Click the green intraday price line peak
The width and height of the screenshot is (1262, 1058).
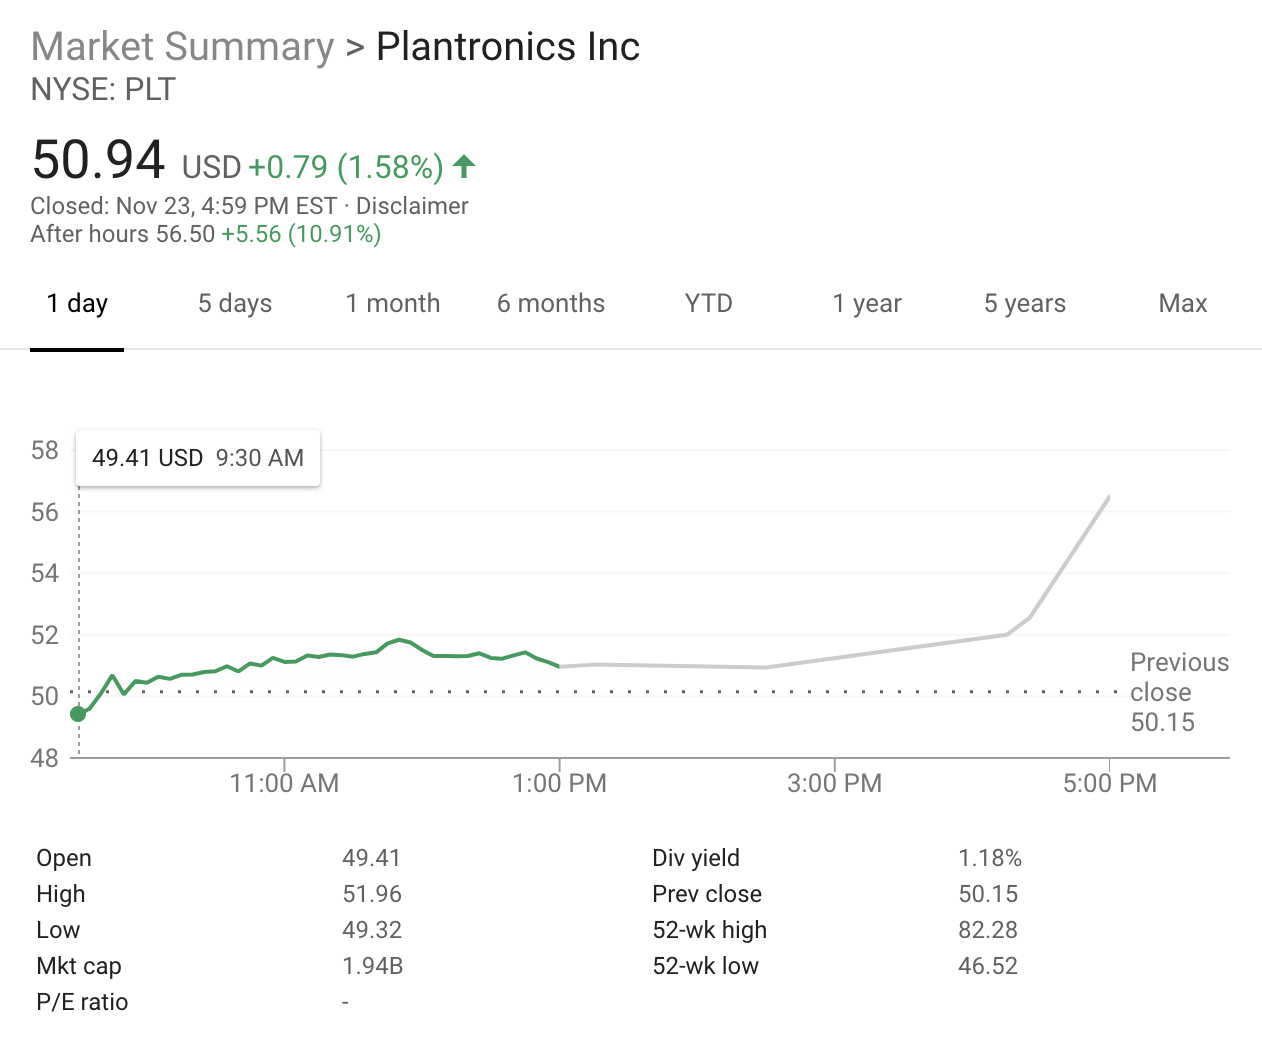point(400,639)
